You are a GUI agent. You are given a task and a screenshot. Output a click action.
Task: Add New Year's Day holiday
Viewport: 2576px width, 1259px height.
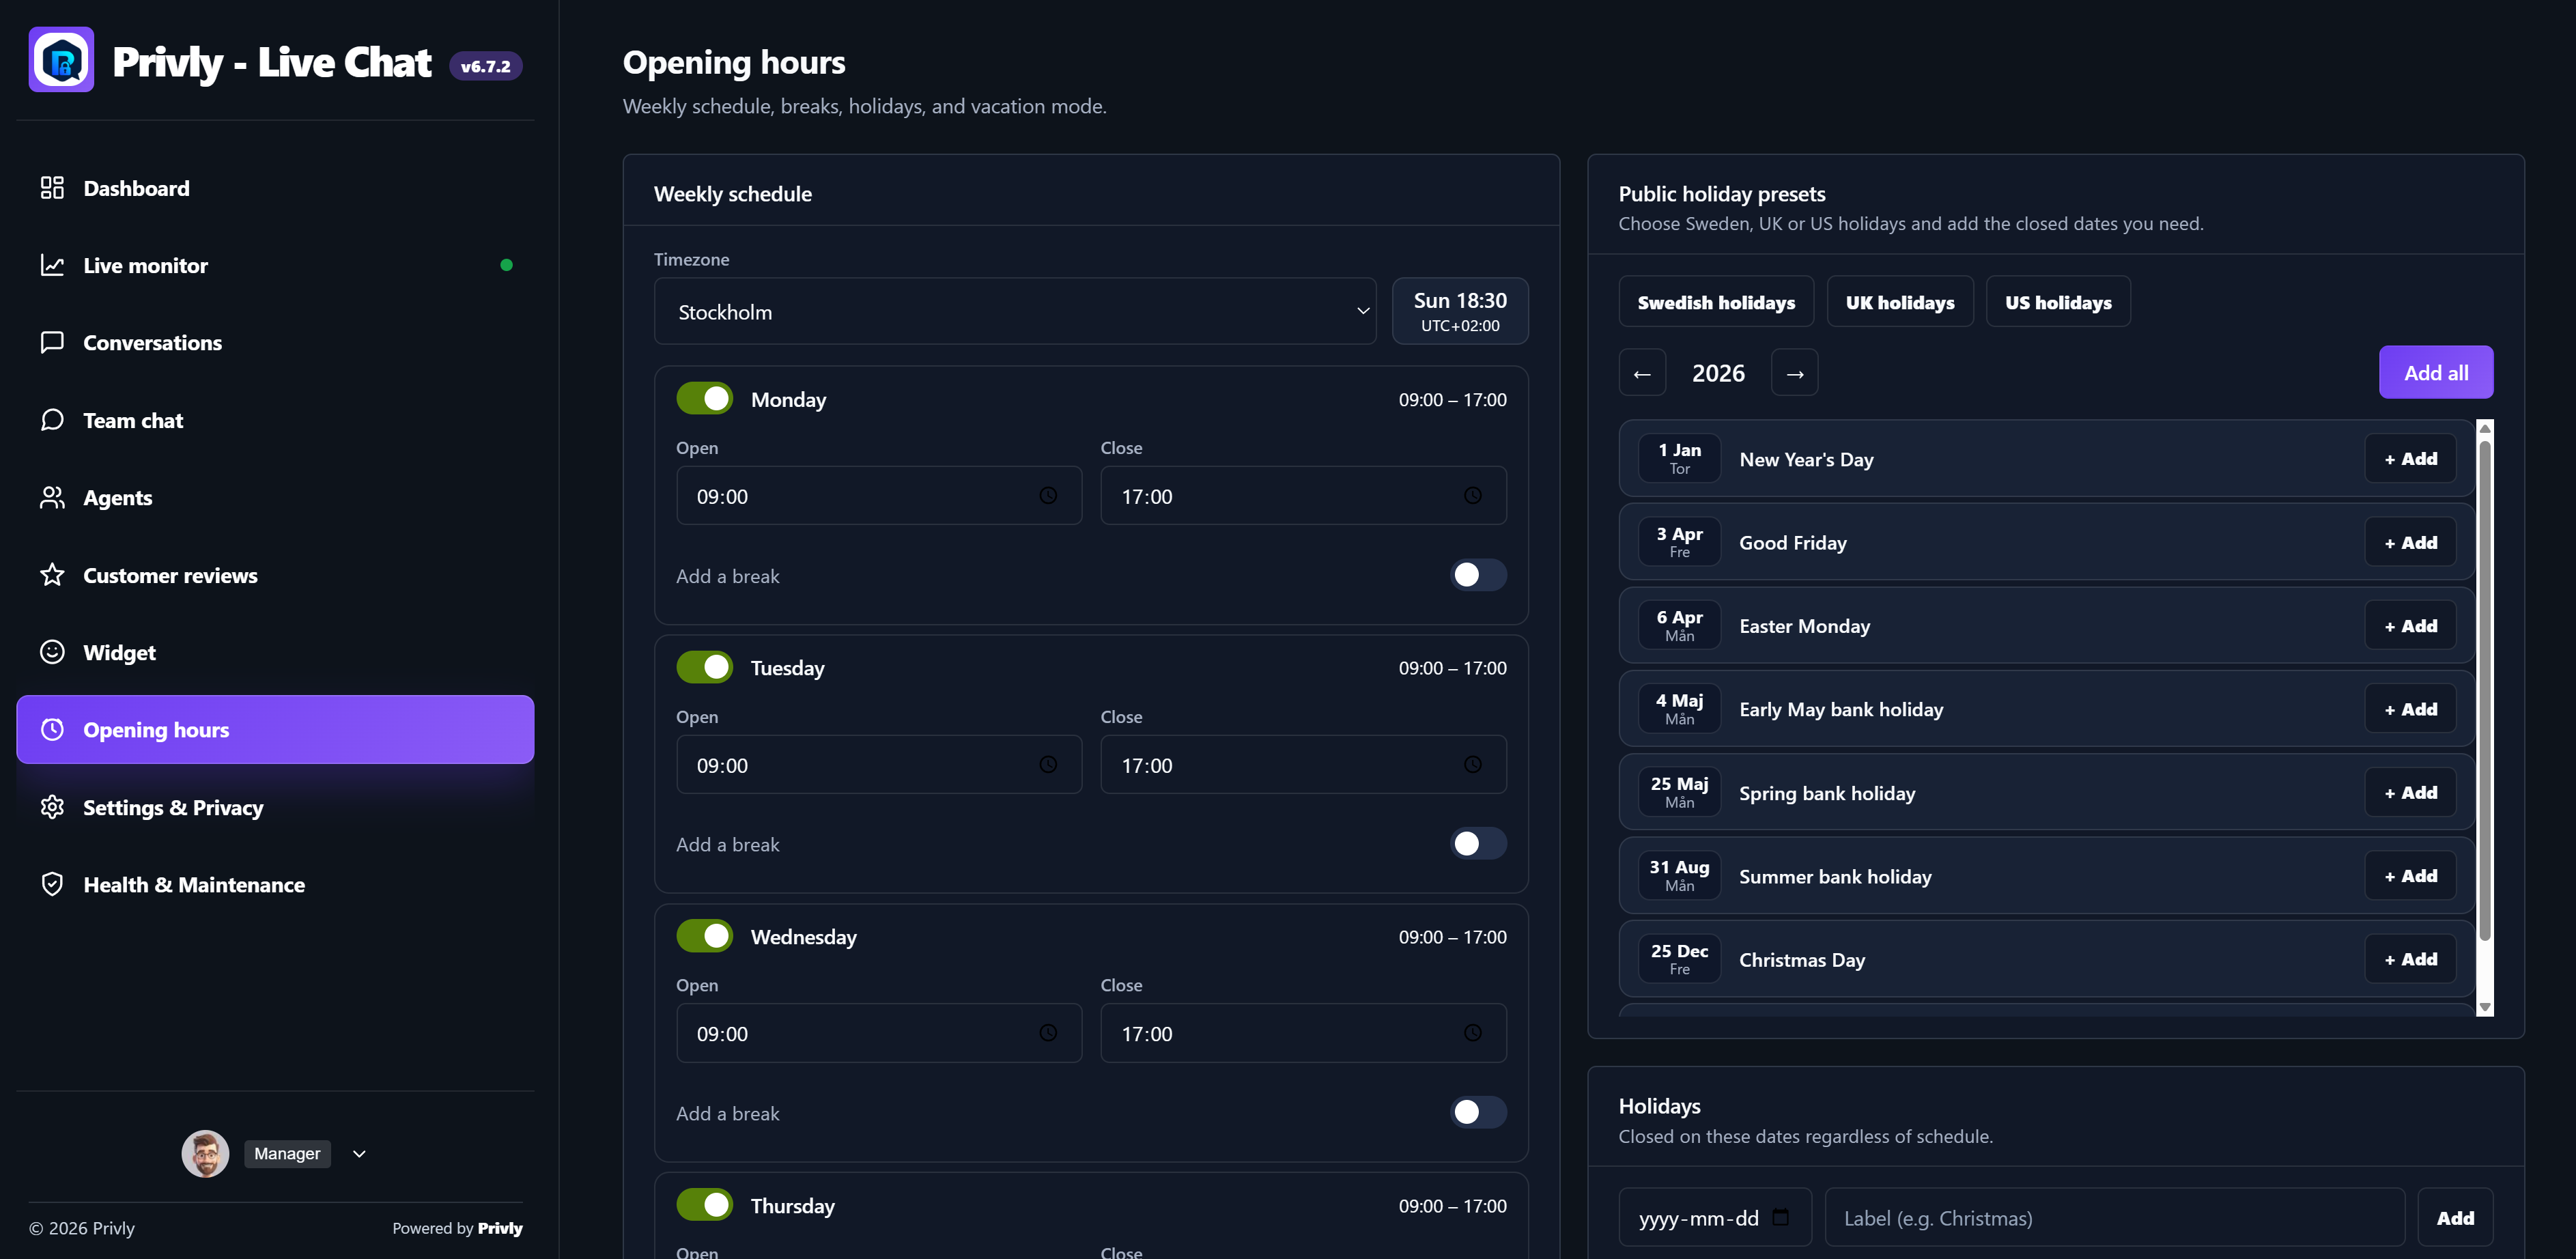point(2411,458)
